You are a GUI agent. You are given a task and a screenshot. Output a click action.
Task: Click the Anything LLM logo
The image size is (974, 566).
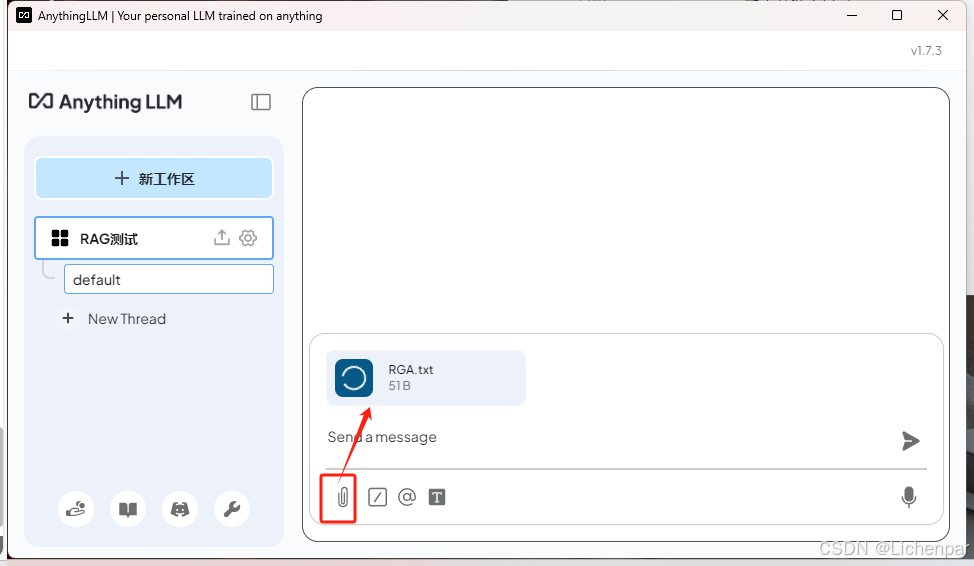tap(106, 101)
